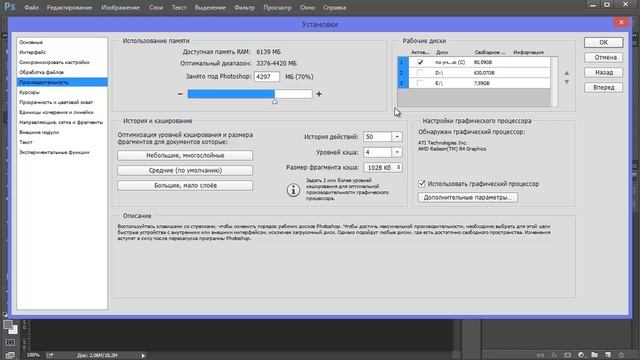The width and height of the screenshot is (640, 360).
Task: Click 'Дополнительные параметры...' button
Action: pyautogui.click(x=468, y=198)
